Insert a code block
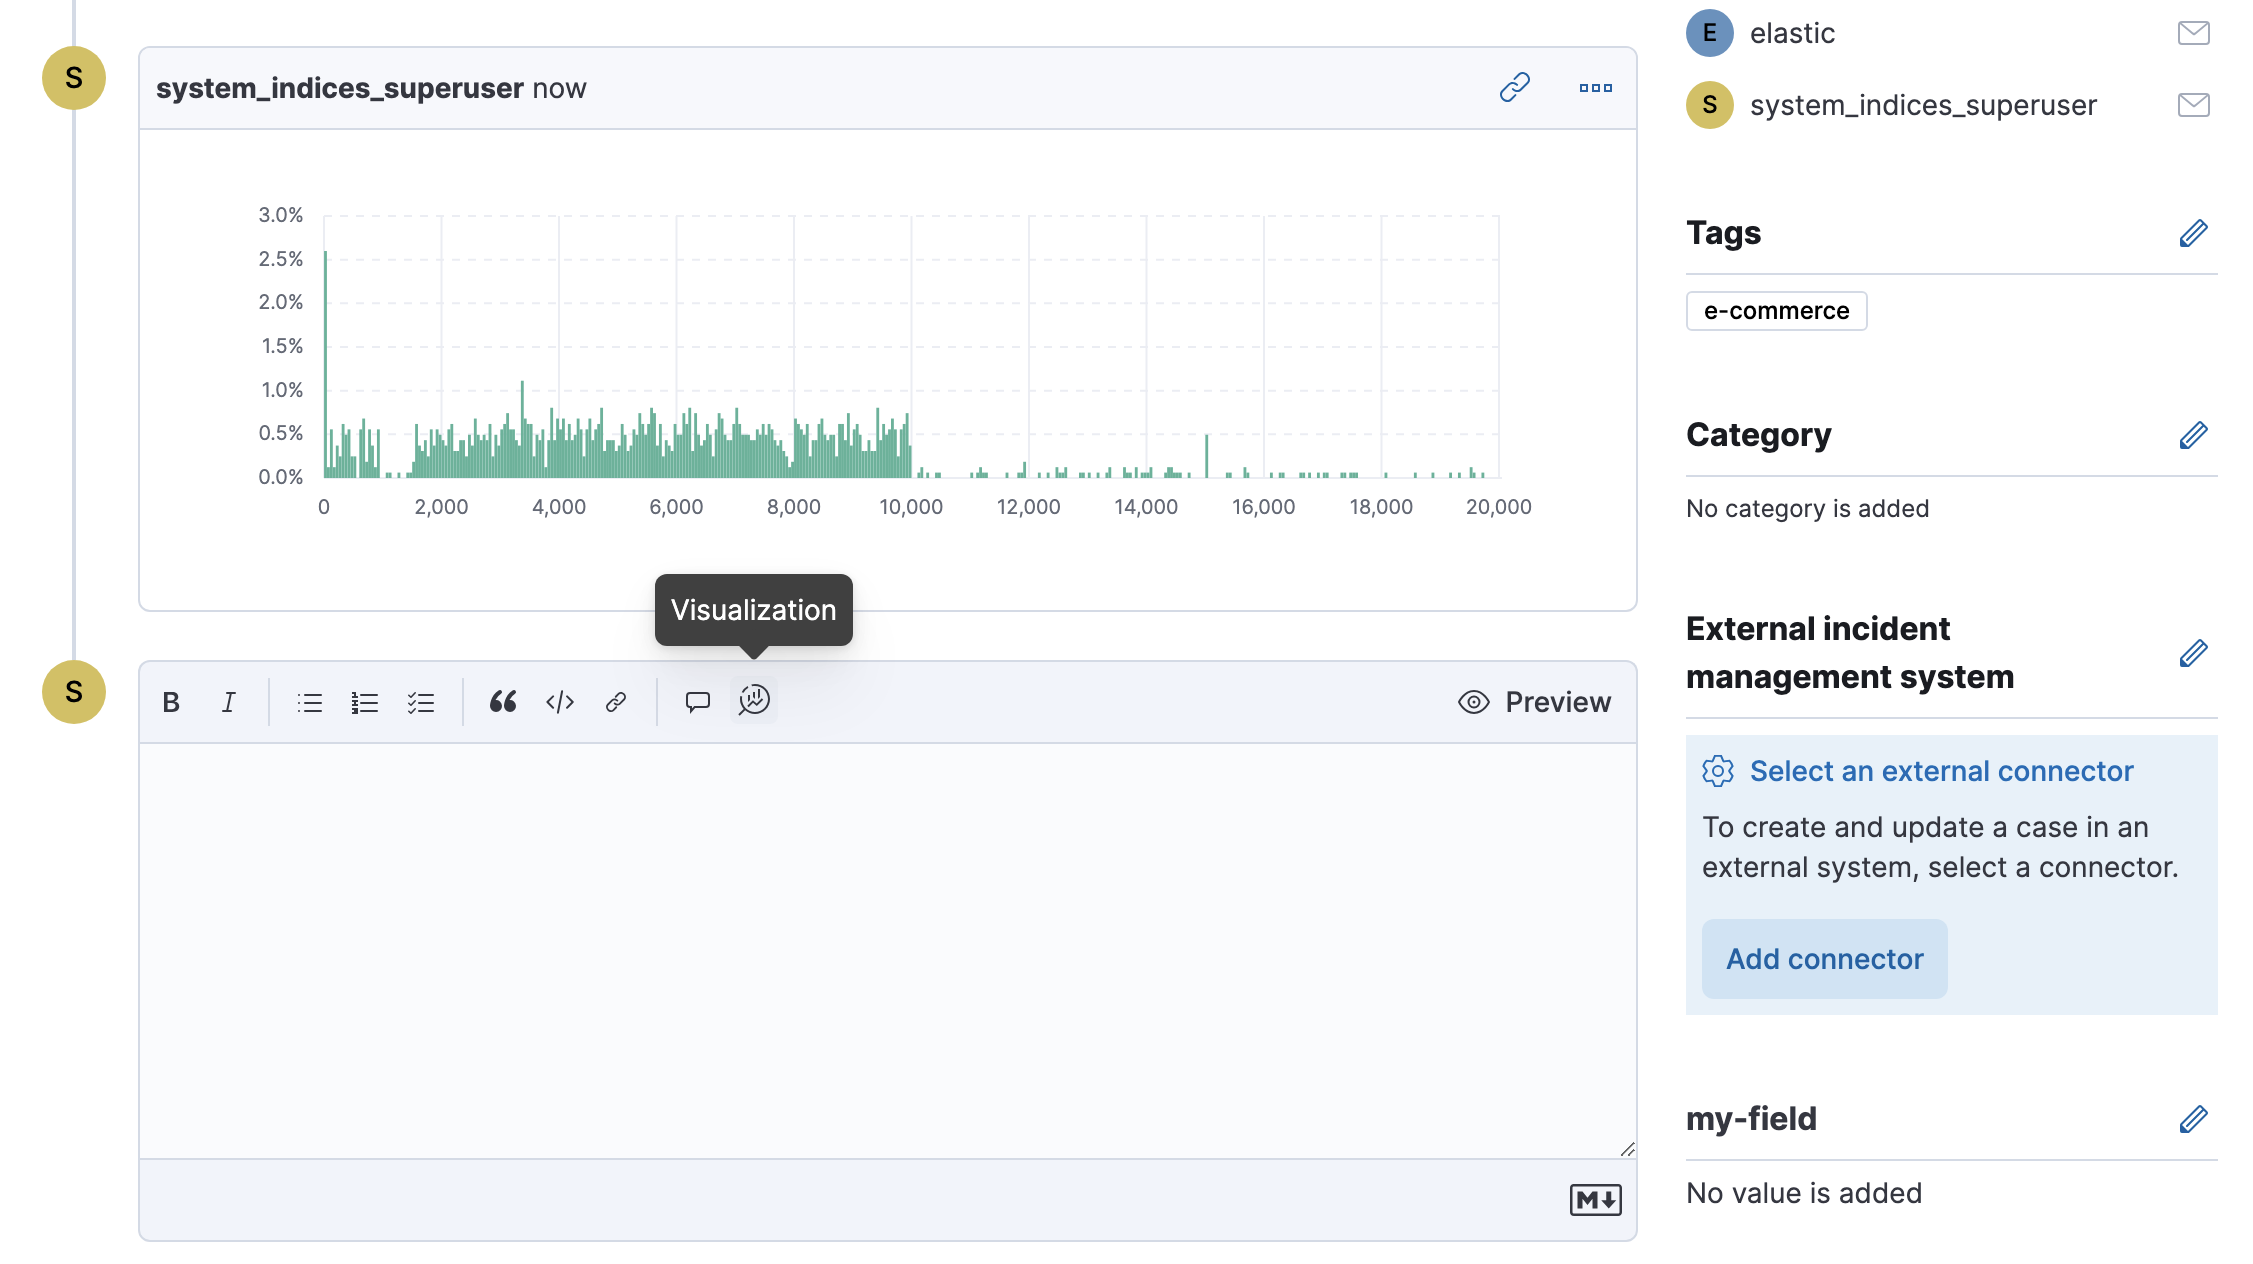The width and height of the screenshot is (2253, 1264). coord(559,701)
